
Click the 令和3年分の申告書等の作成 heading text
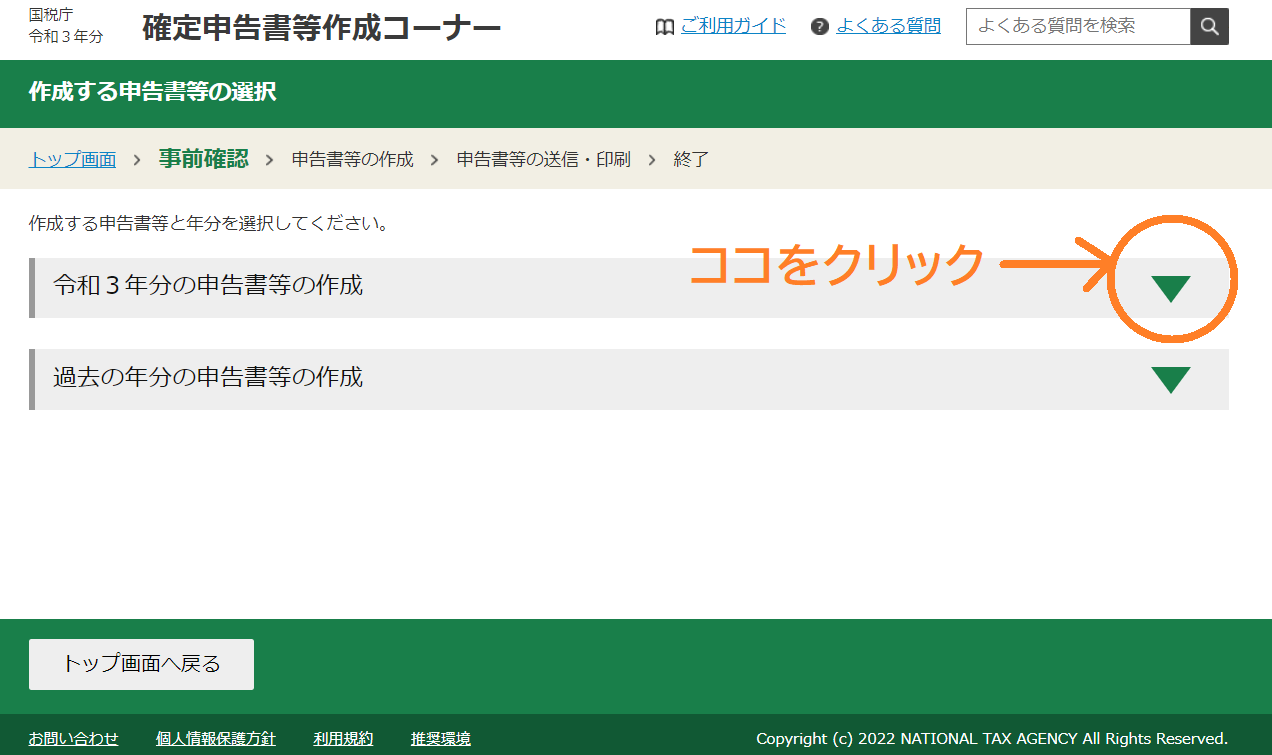click(x=208, y=286)
